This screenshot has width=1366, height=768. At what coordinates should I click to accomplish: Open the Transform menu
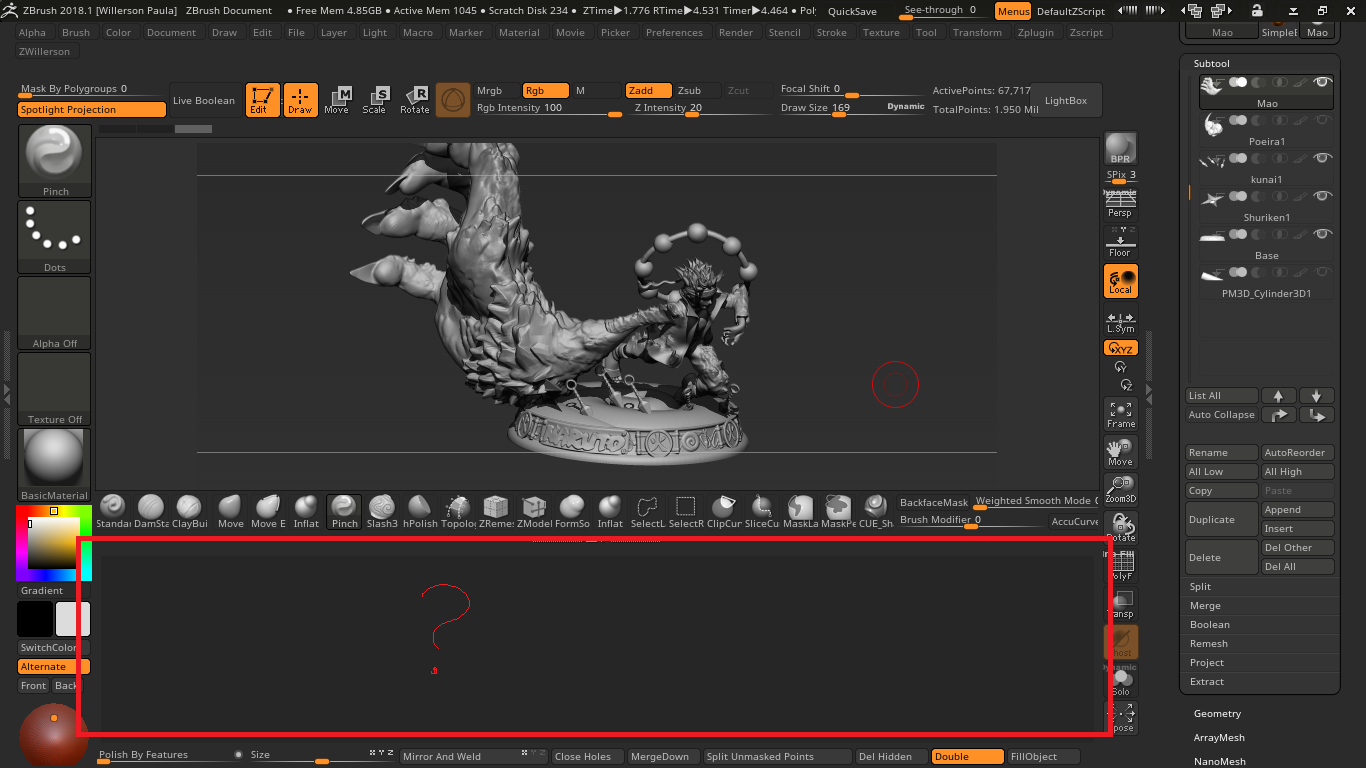[977, 32]
